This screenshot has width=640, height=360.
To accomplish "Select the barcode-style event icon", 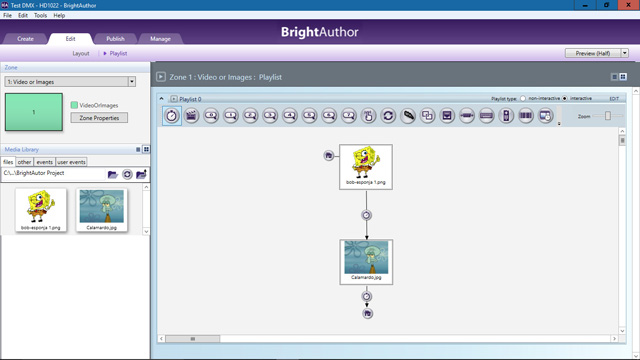I will (x=526, y=116).
